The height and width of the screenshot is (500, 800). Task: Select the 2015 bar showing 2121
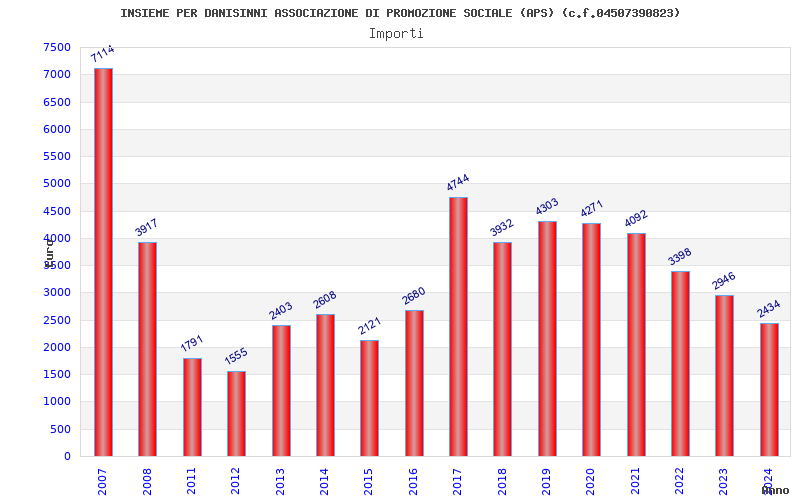click(369, 398)
